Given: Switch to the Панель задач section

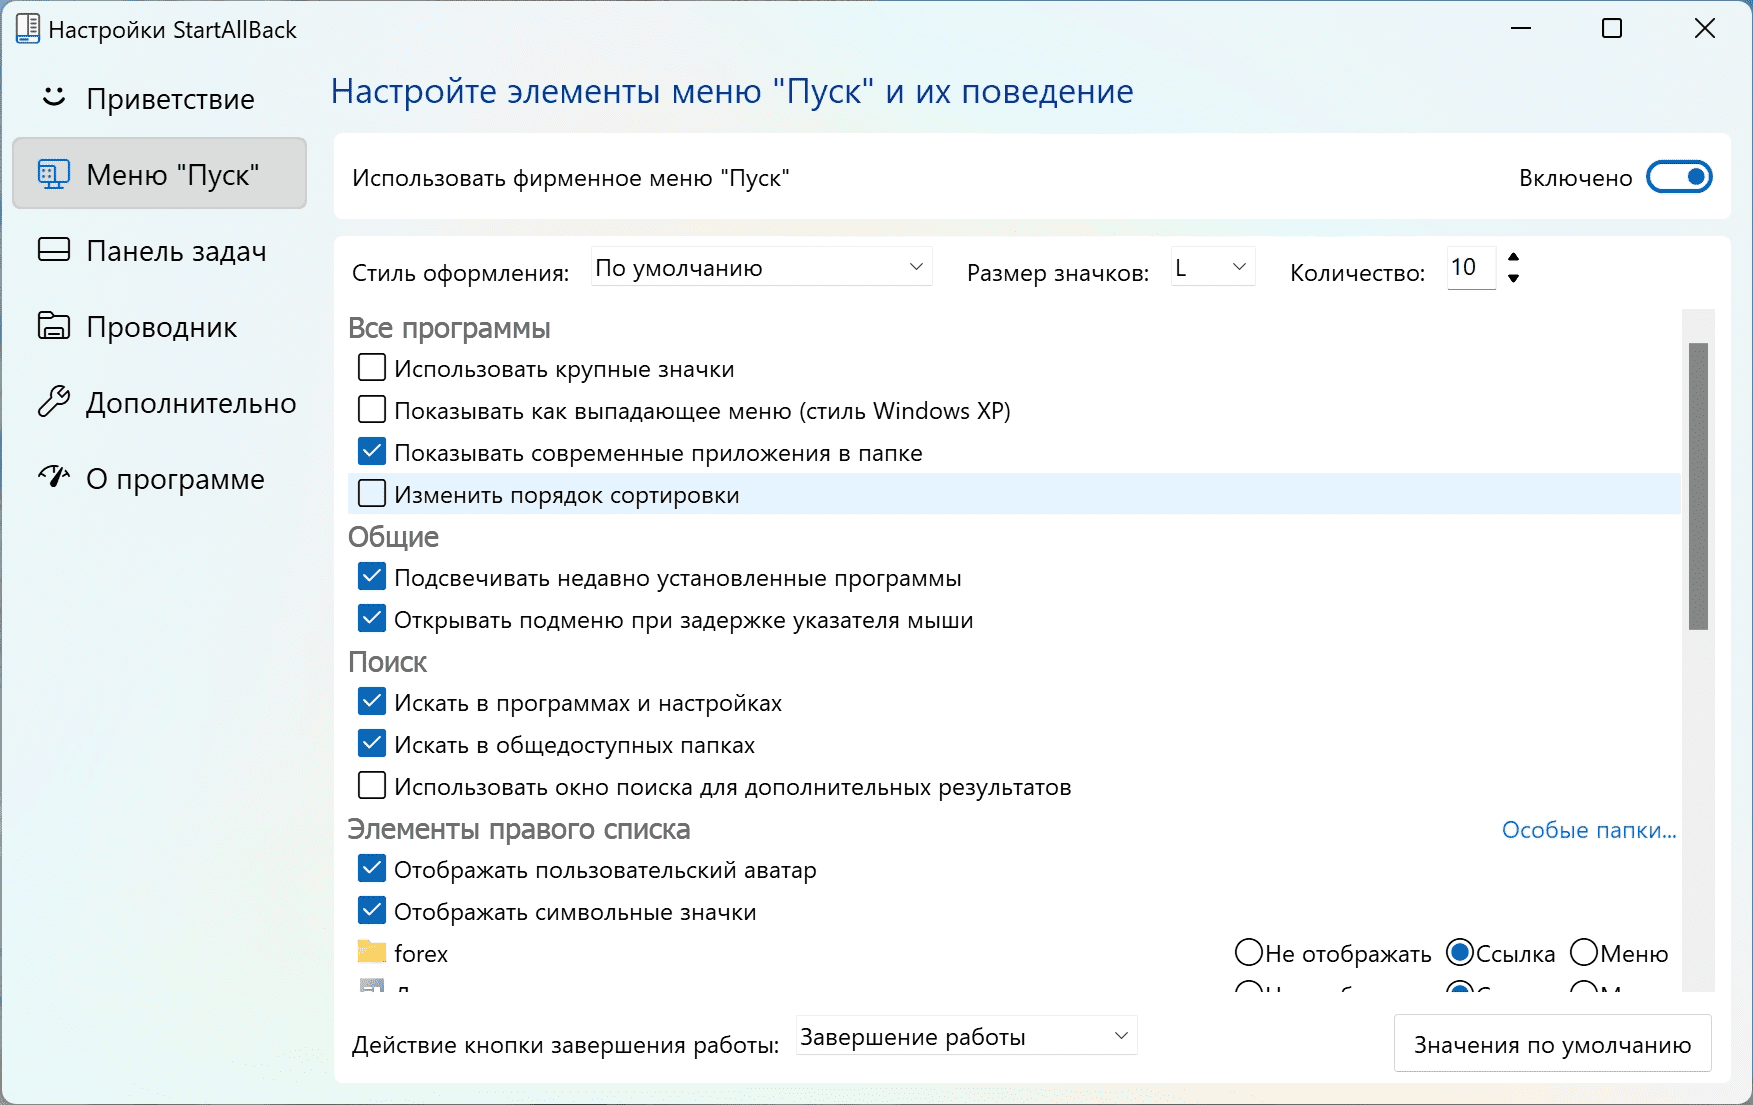Looking at the screenshot, I should point(176,251).
